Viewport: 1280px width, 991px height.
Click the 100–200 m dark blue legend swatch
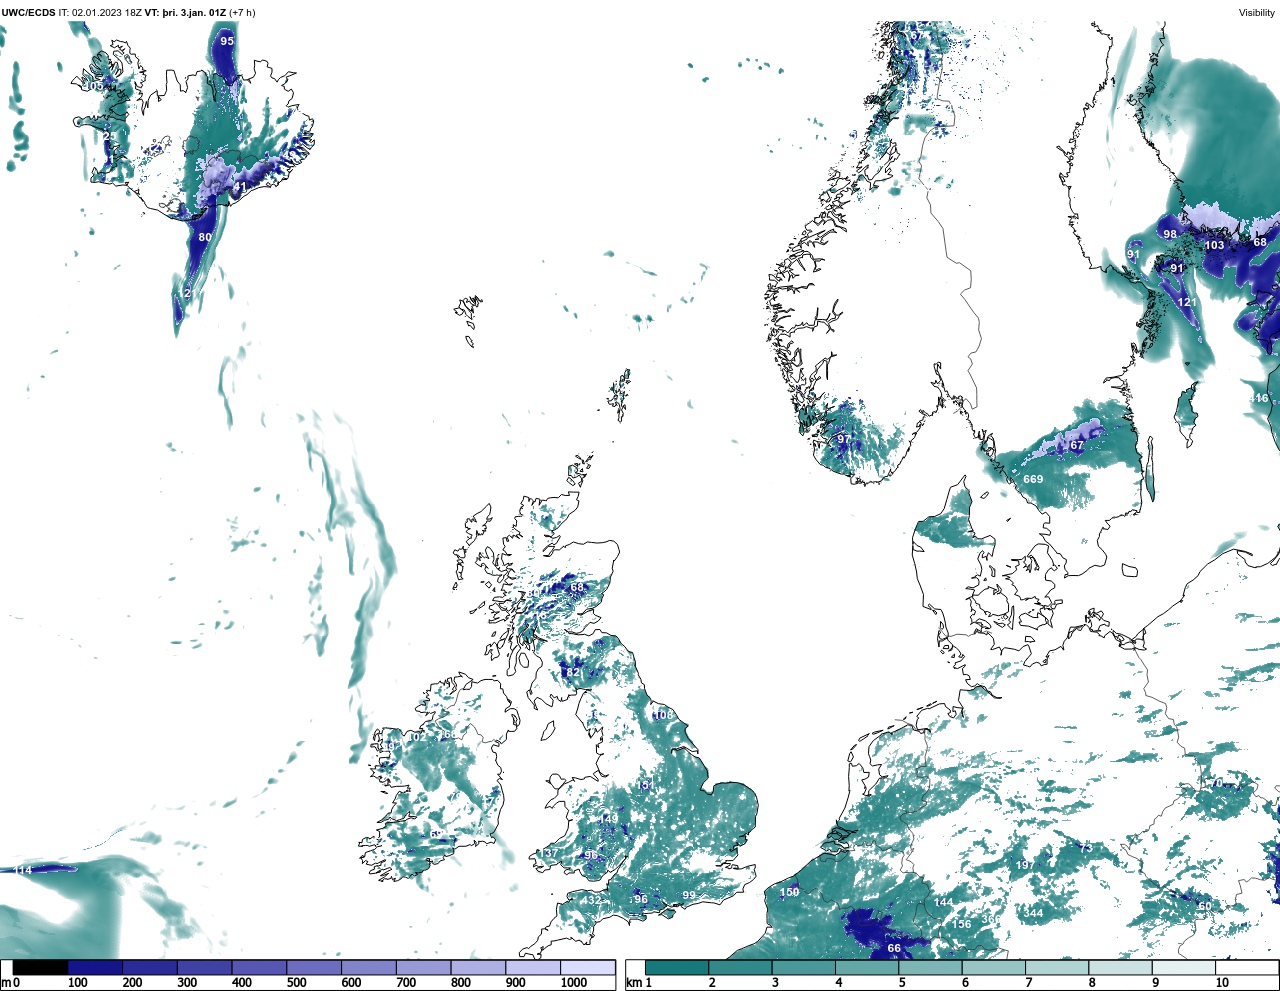[x=95, y=967]
